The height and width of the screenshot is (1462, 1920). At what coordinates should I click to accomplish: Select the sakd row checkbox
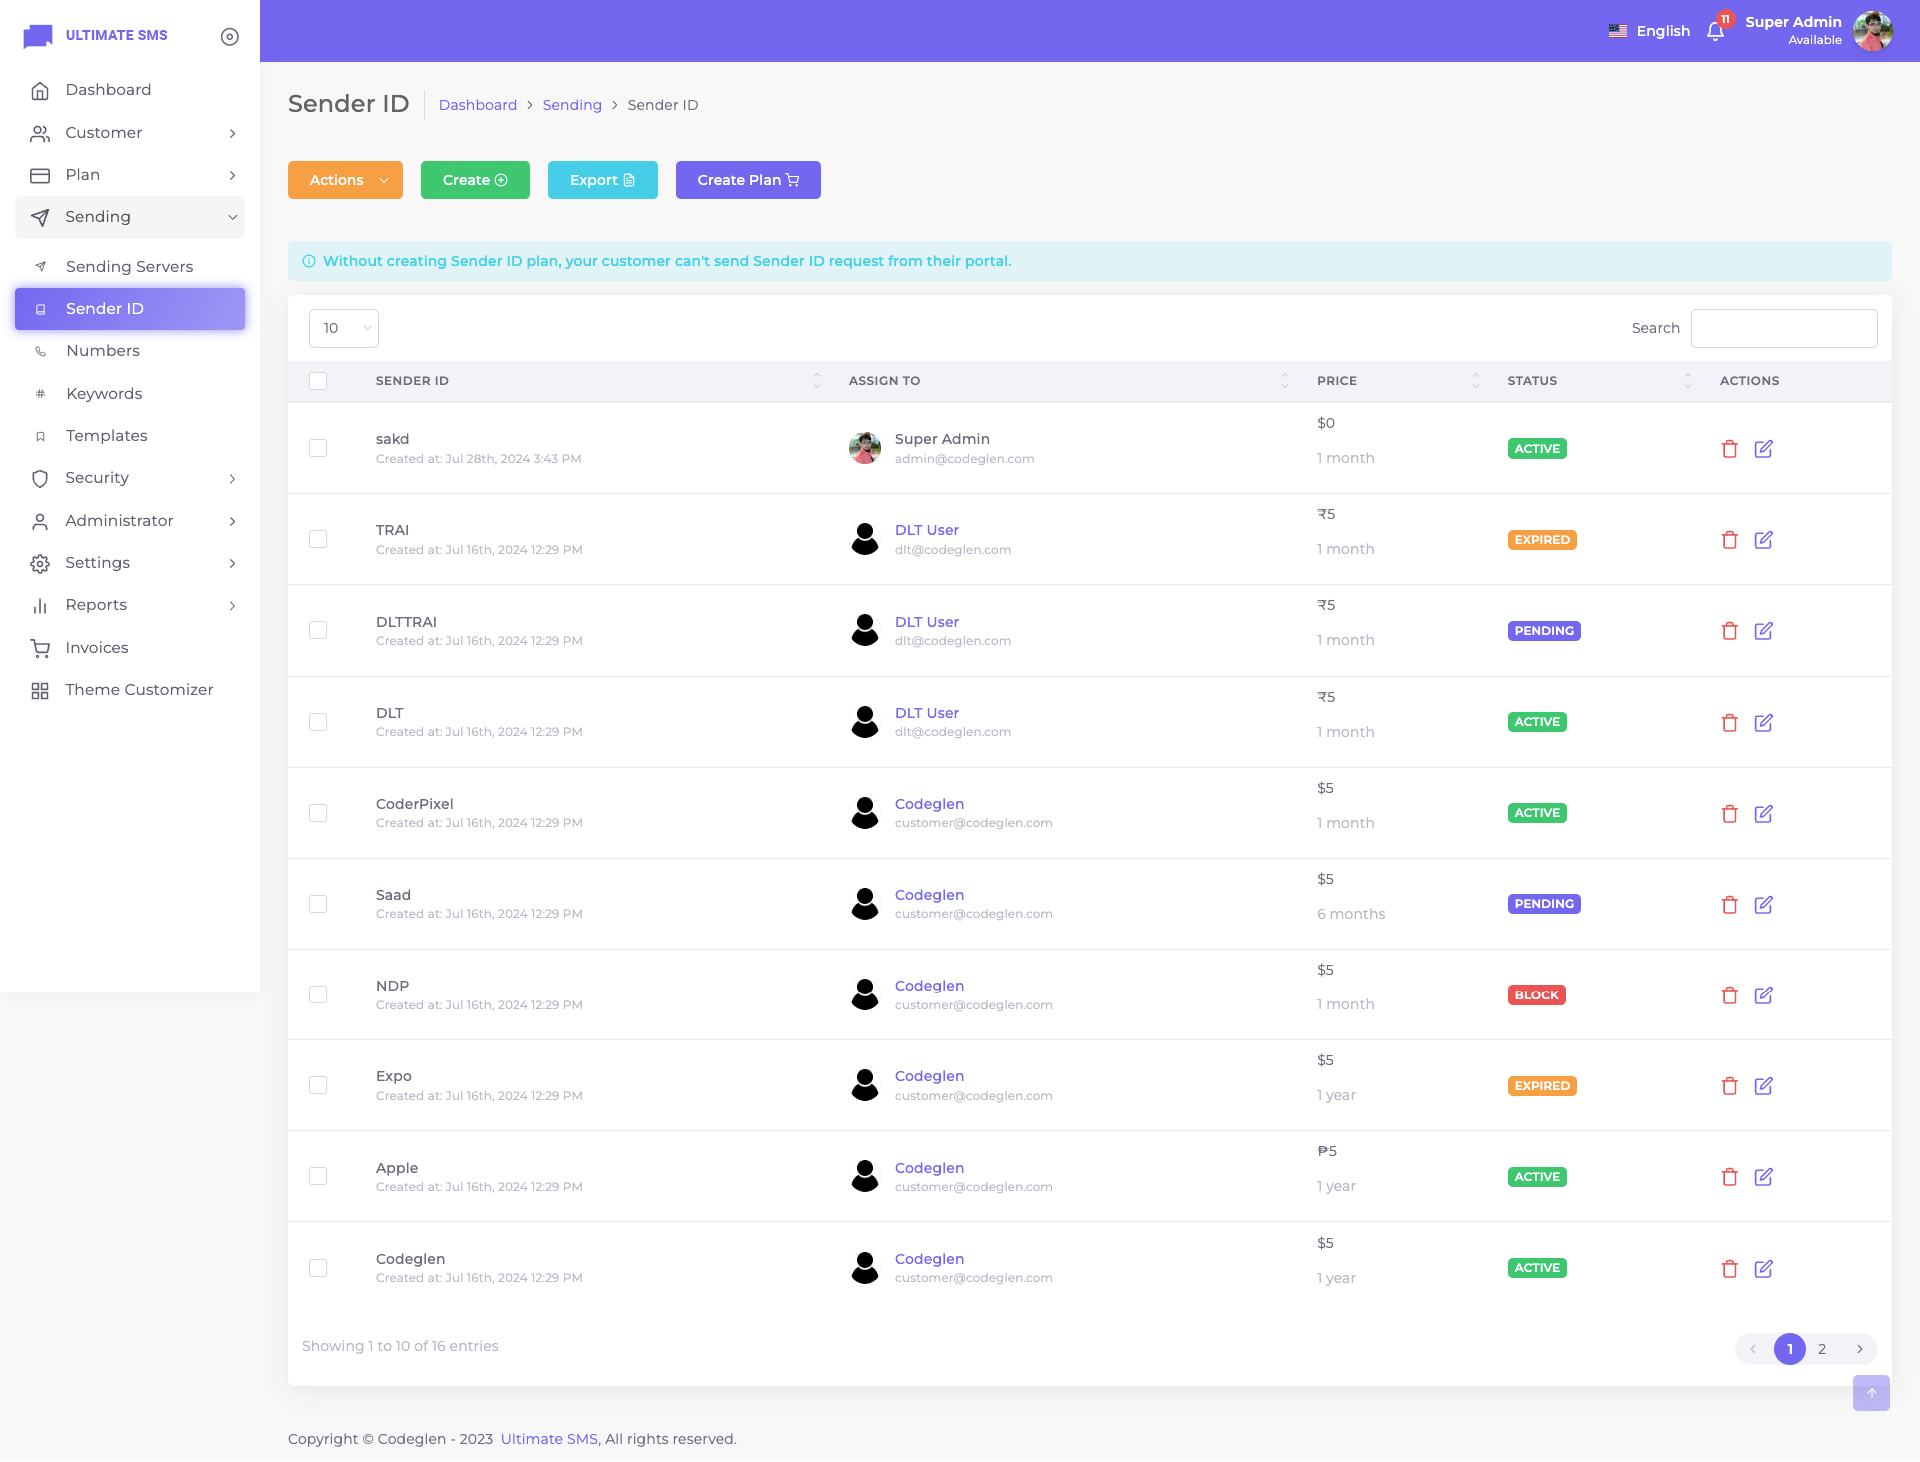click(x=318, y=448)
